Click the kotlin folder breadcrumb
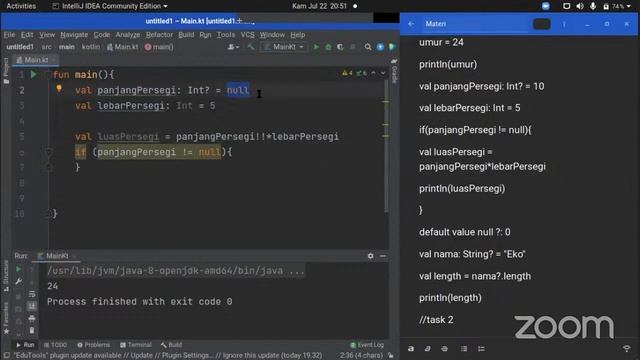 pos(91,47)
